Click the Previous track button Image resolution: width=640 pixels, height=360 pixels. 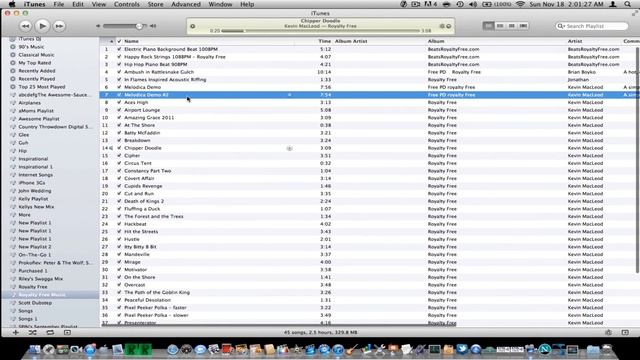pyautogui.click(x=25, y=26)
